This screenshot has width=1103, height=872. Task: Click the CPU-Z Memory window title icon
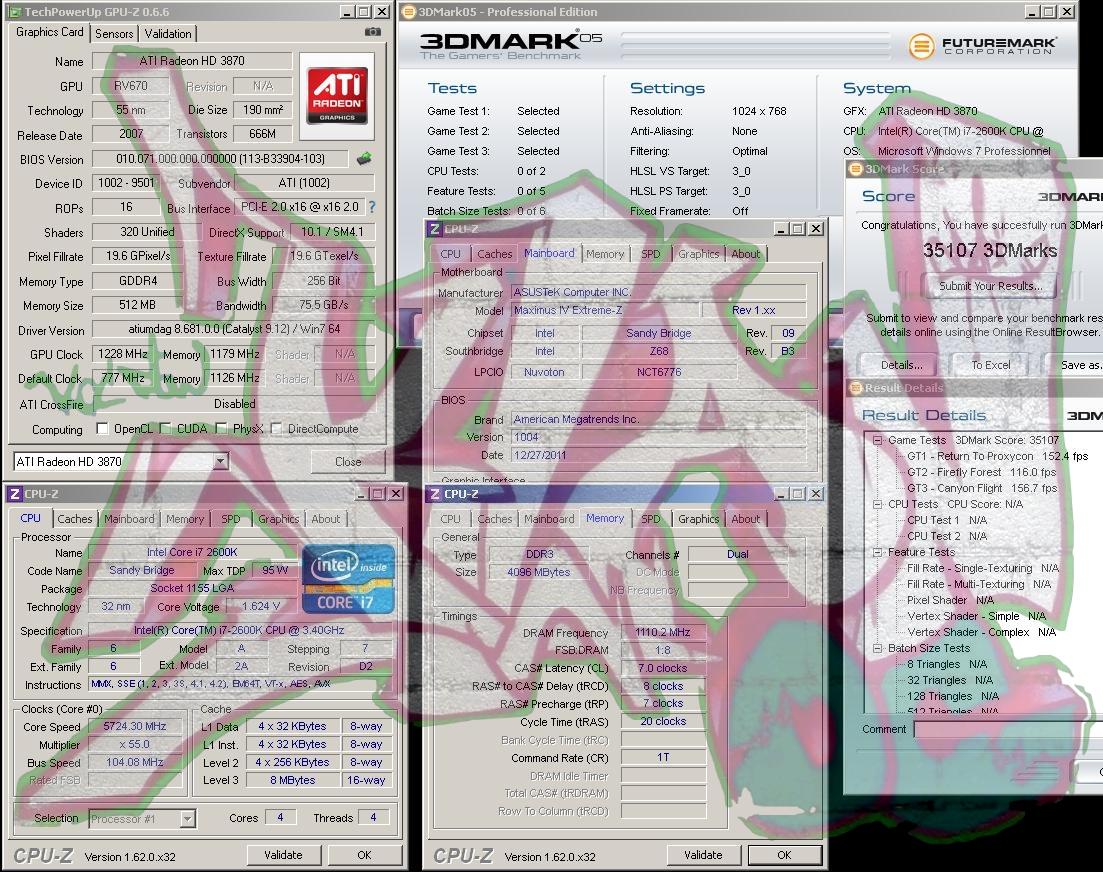pyautogui.click(x=435, y=494)
